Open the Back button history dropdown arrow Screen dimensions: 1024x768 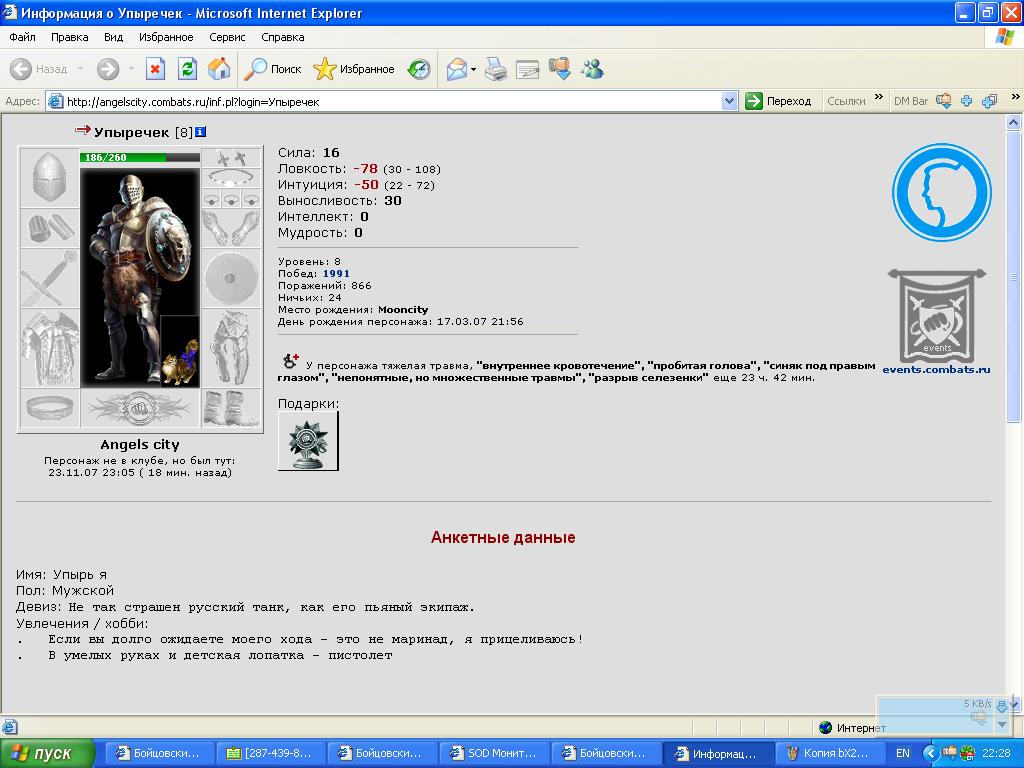(x=78, y=69)
